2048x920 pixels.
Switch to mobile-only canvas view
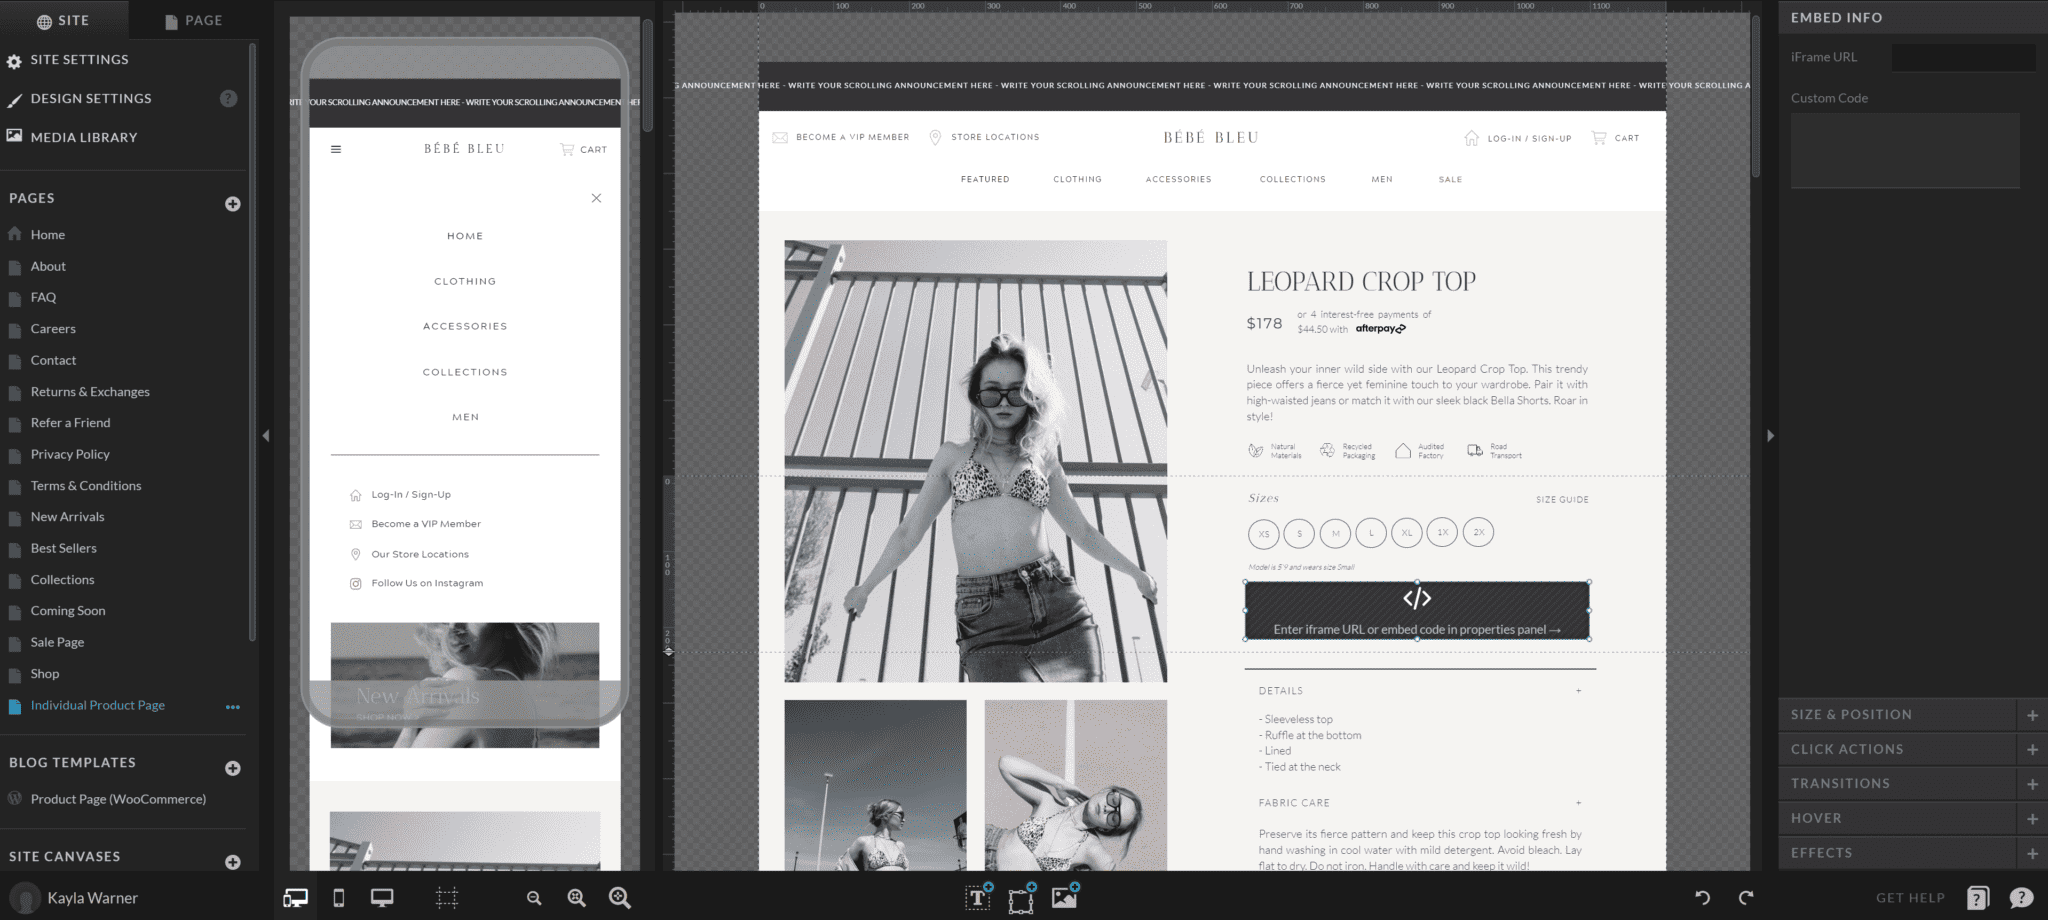point(338,897)
